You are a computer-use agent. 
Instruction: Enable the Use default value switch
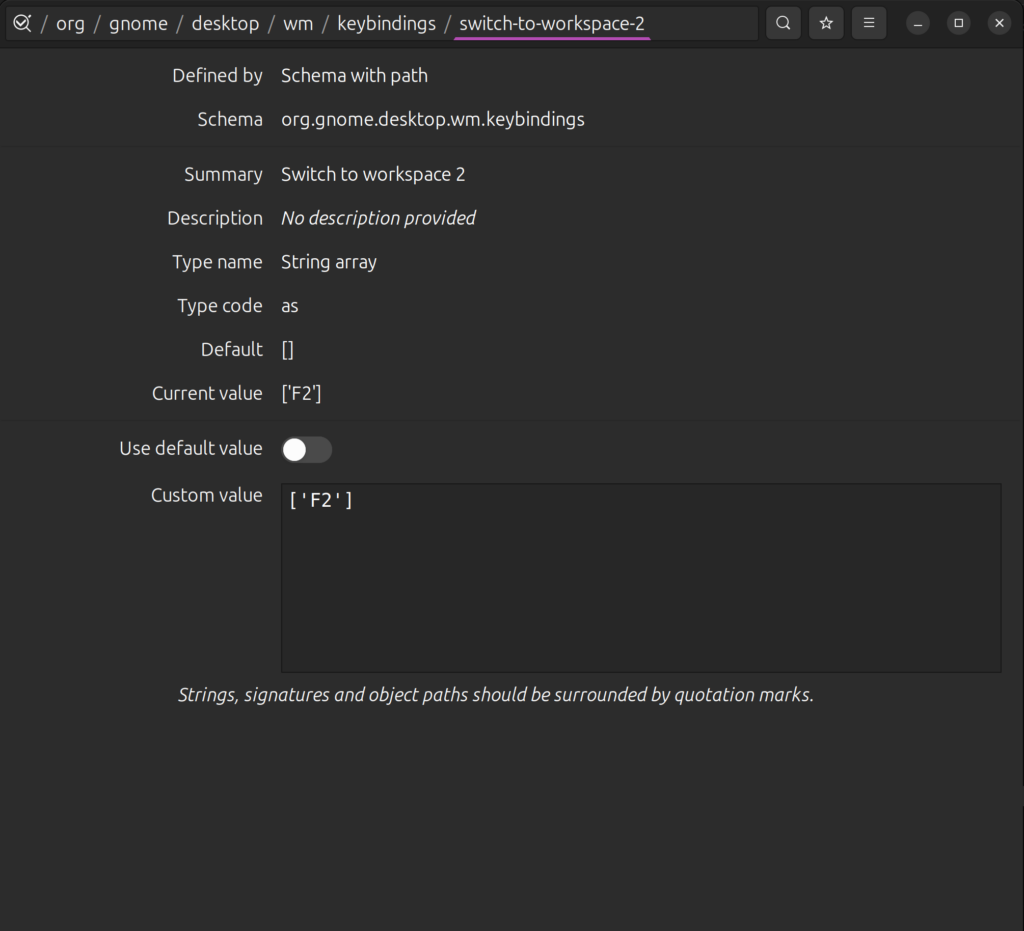[x=306, y=450]
